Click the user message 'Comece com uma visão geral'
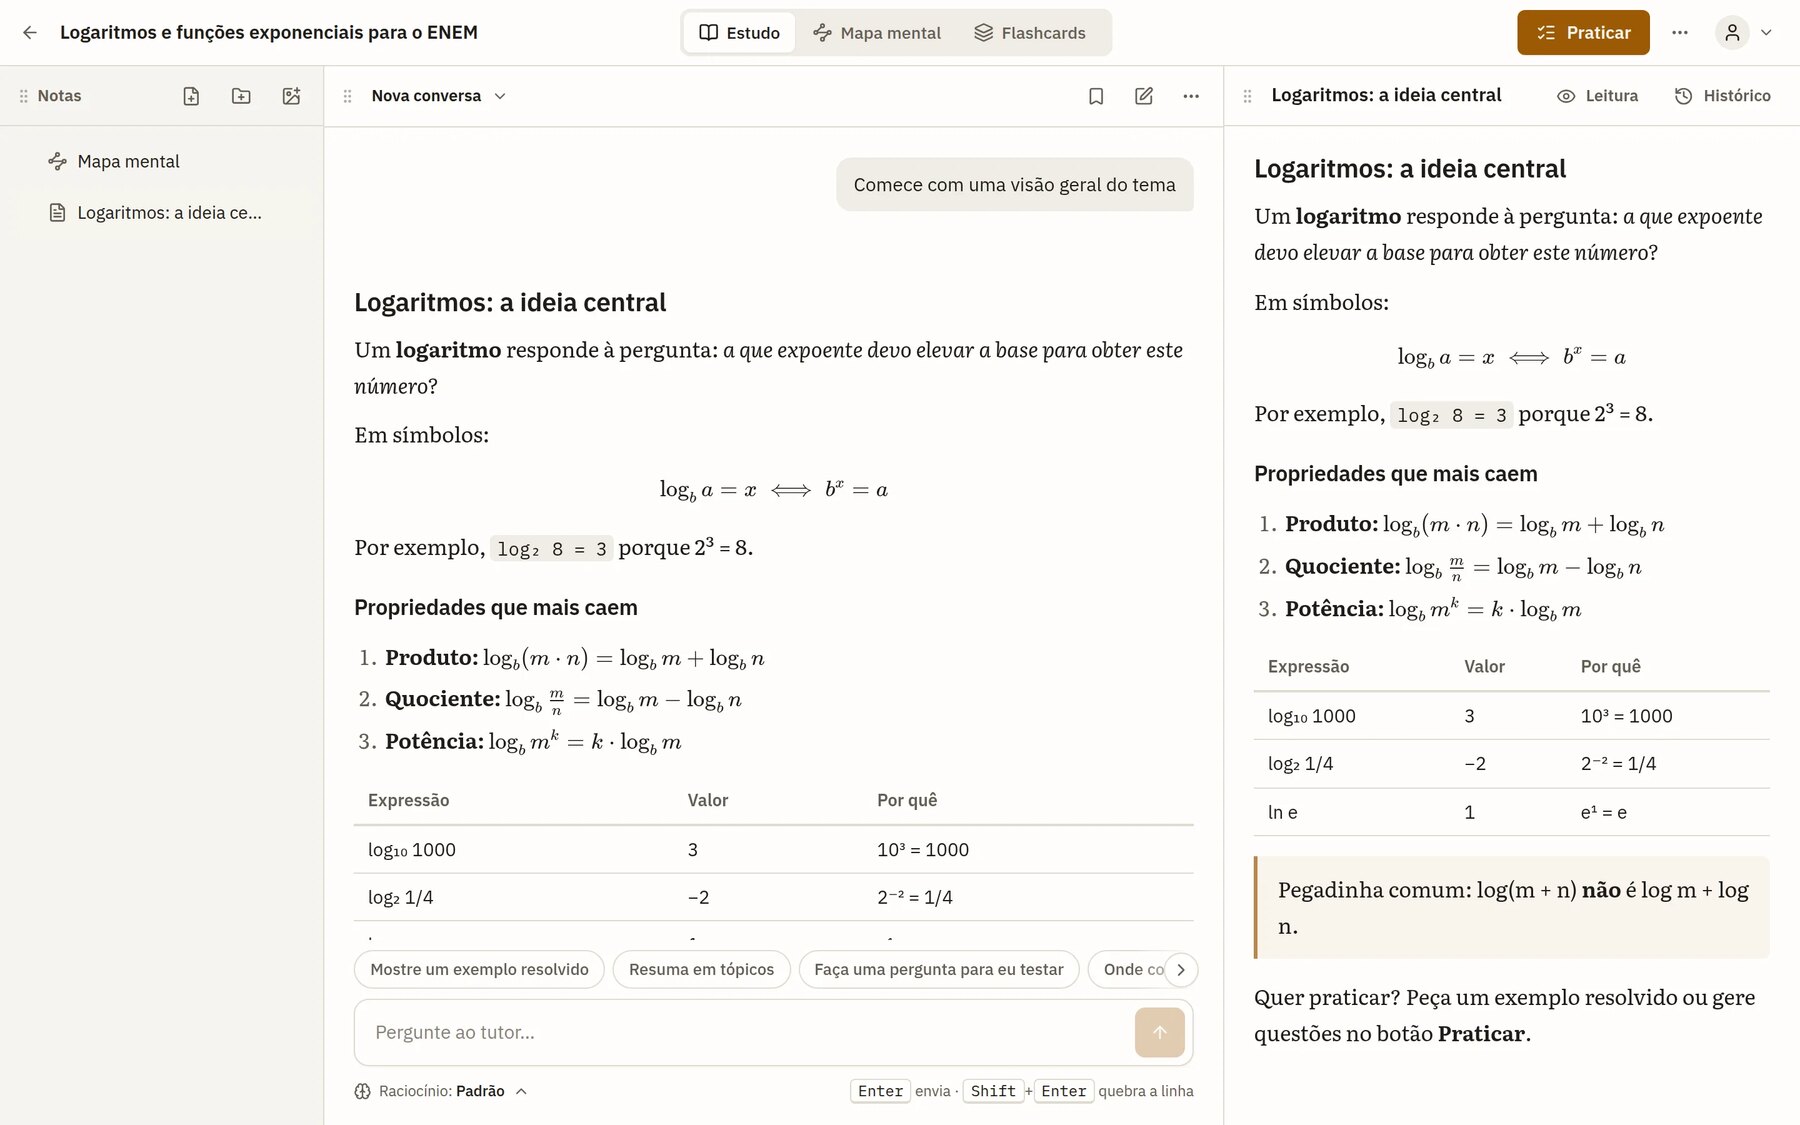This screenshot has width=1800, height=1125. click(x=1014, y=185)
